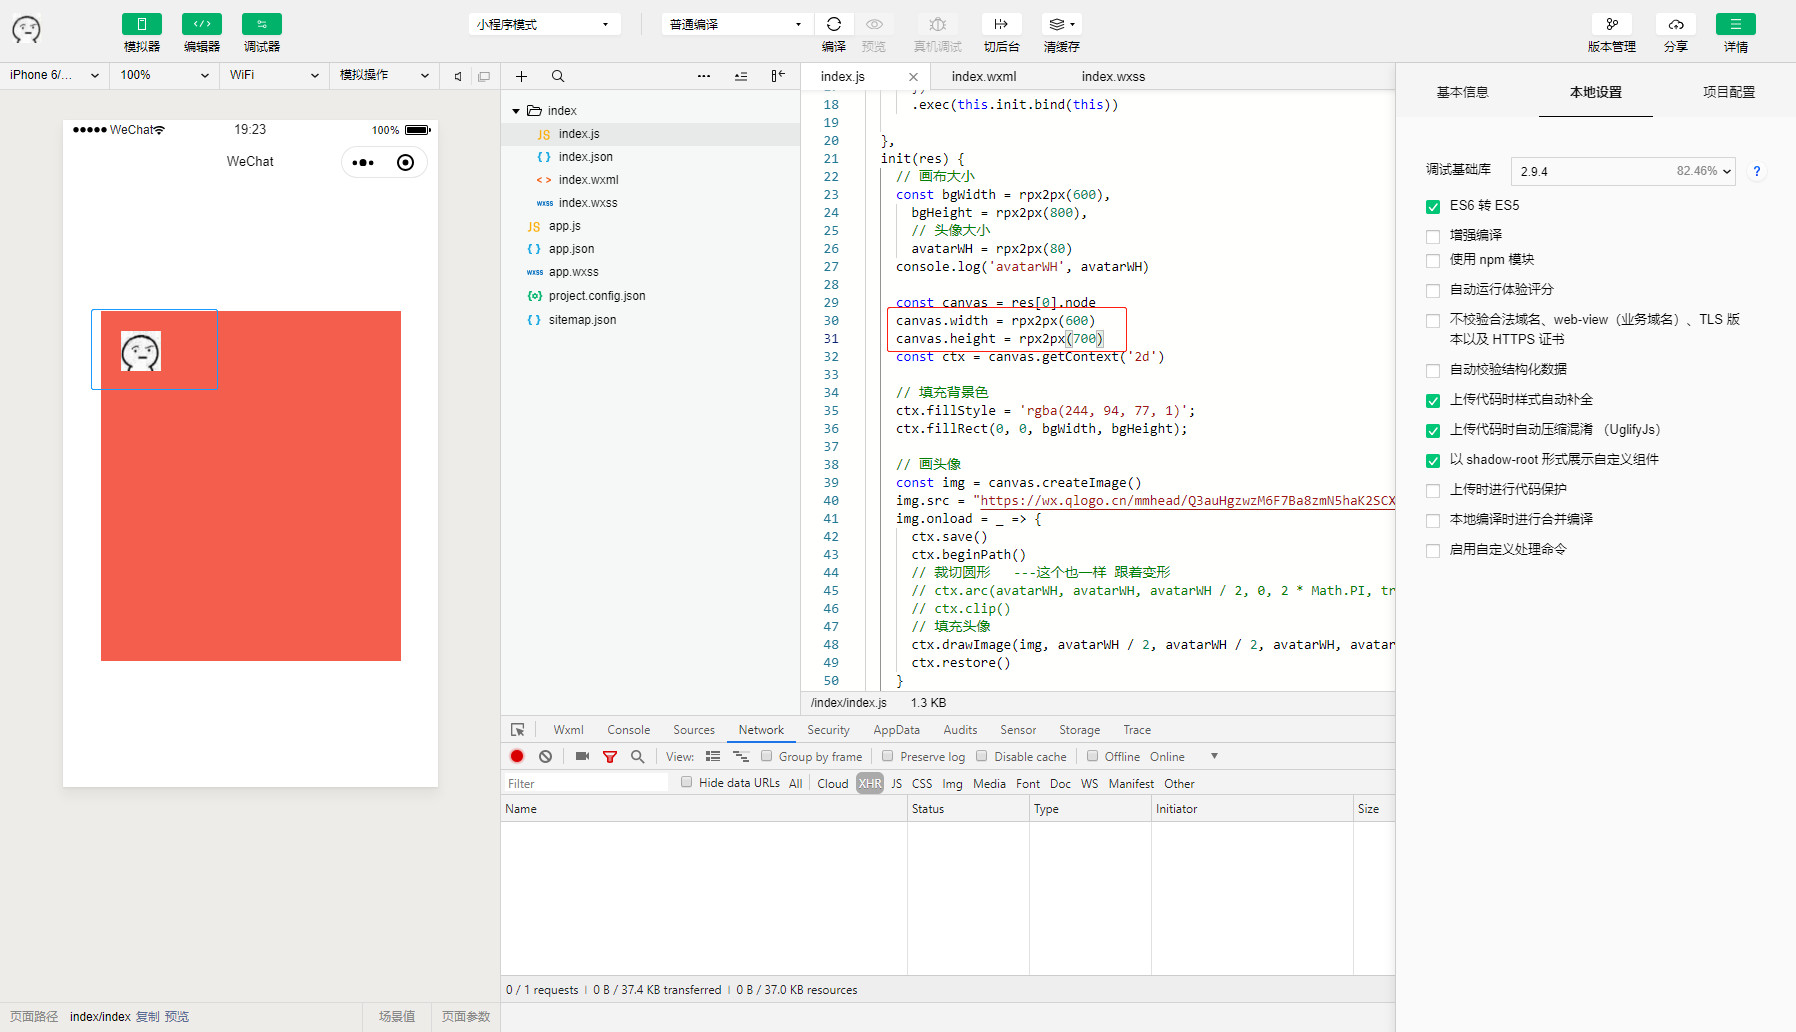Open the details menu icon
The image size is (1796, 1032).
click(1736, 24)
